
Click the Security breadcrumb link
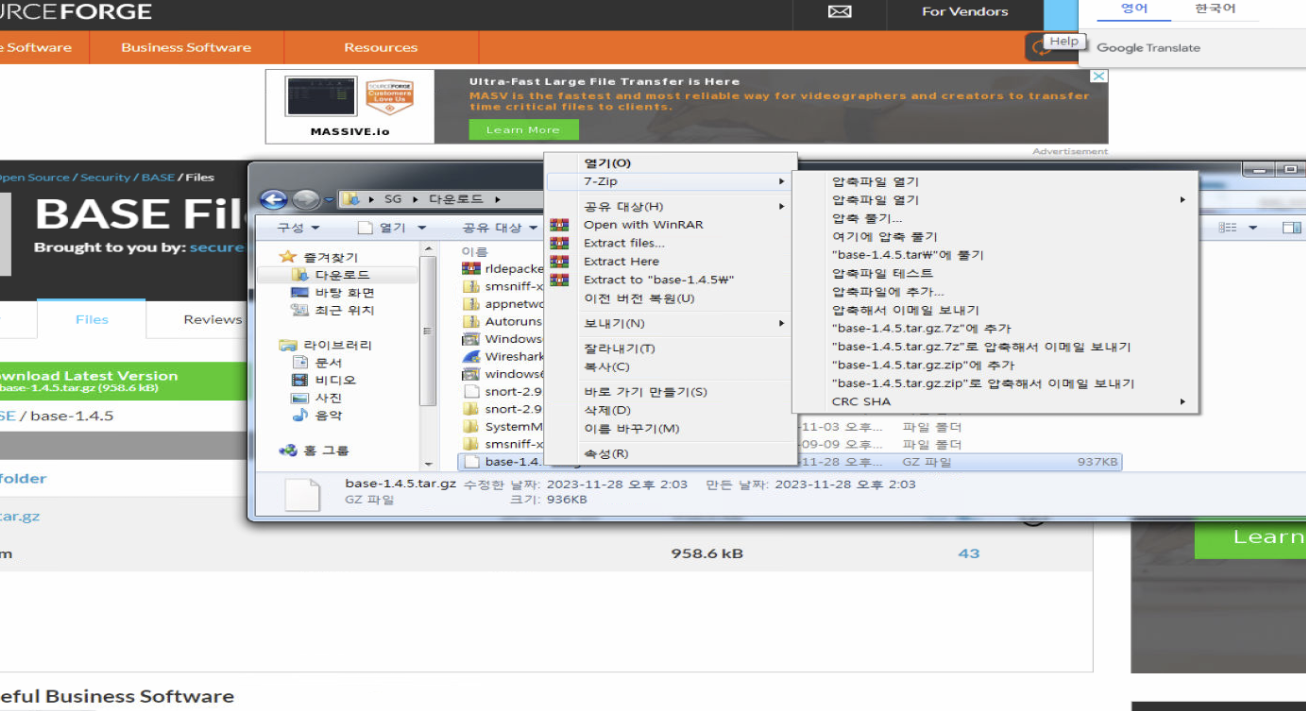(105, 177)
